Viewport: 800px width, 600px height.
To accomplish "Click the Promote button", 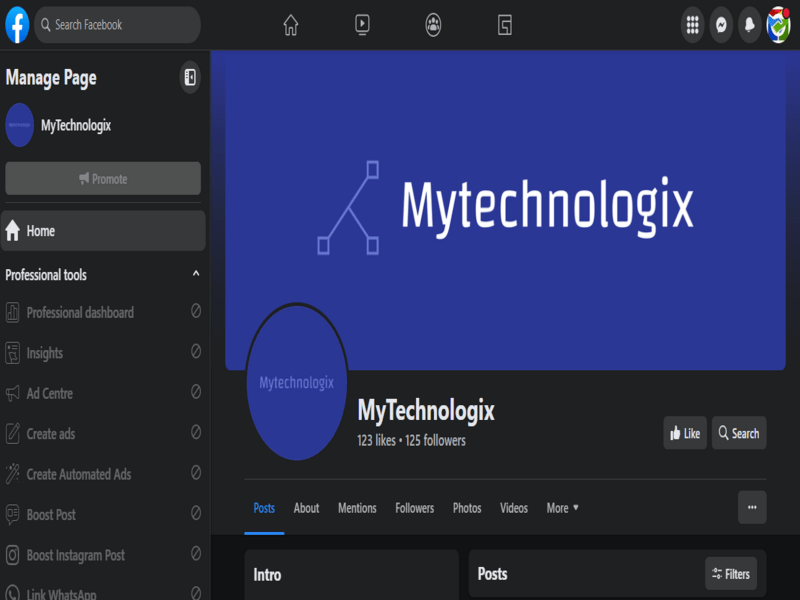I will 103,179.
